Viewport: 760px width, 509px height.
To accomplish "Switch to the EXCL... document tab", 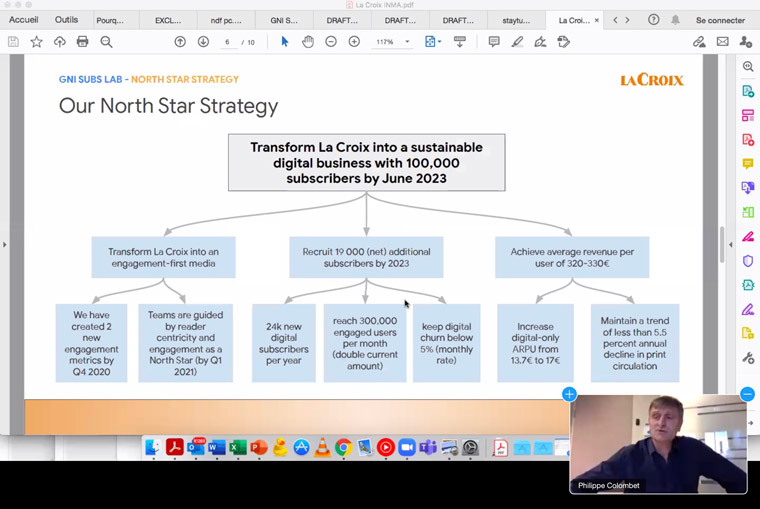I will coord(168,20).
